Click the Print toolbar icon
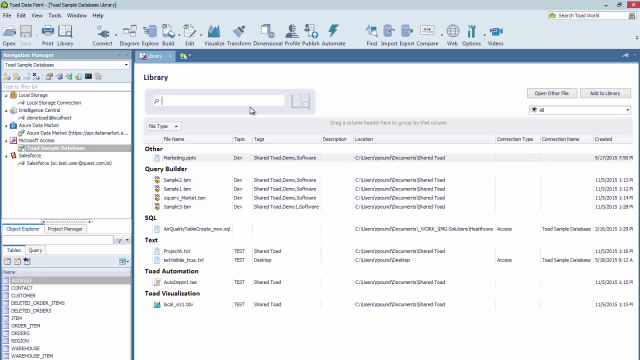640x360 pixels. pyautogui.click(x=47, y=35)
